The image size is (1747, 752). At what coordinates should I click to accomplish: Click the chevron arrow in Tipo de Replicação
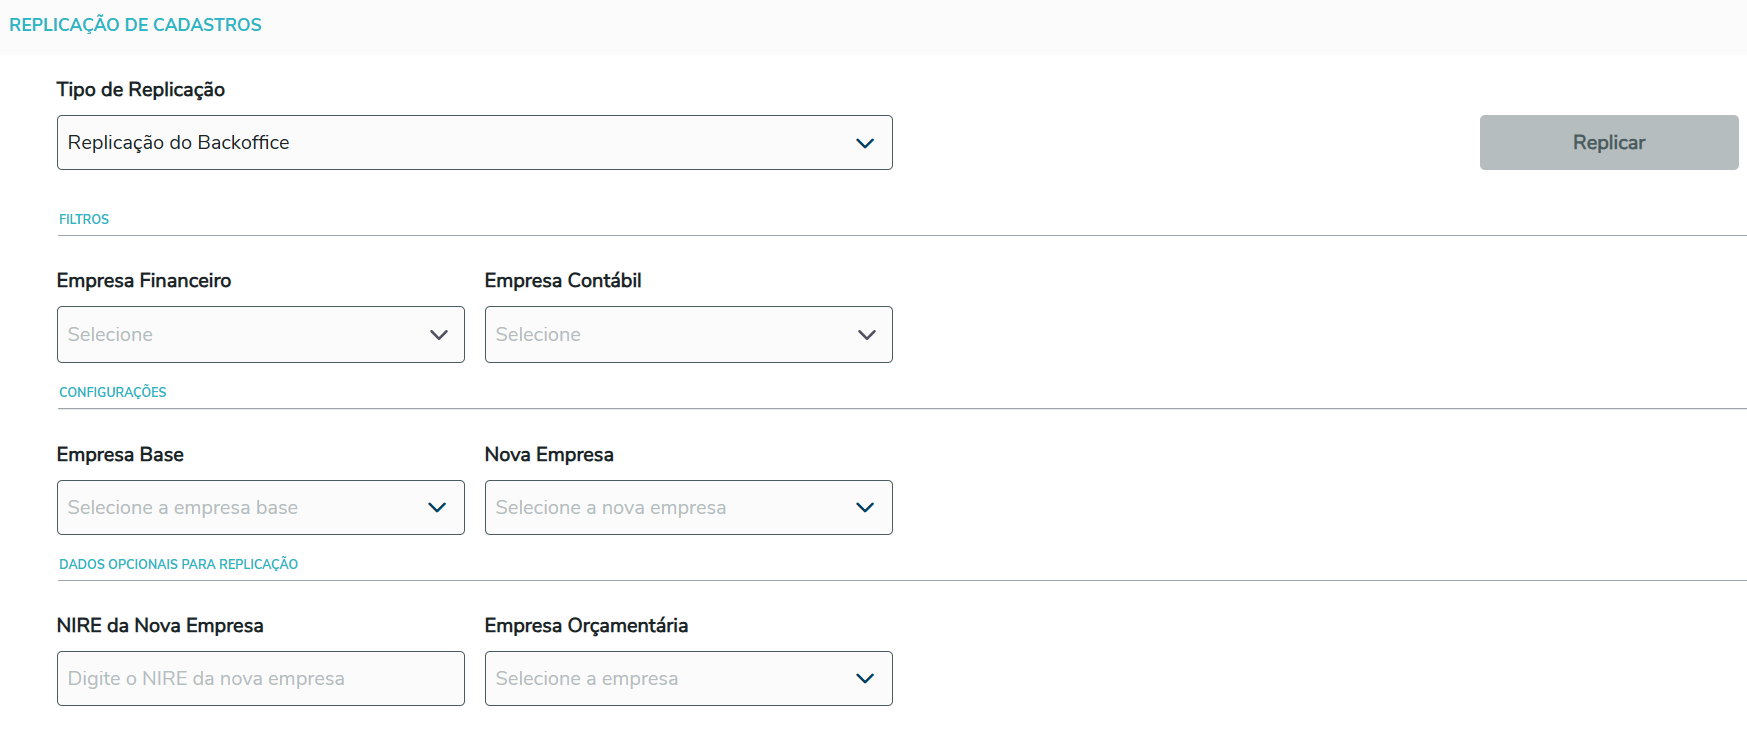click(x=865, y=143)
